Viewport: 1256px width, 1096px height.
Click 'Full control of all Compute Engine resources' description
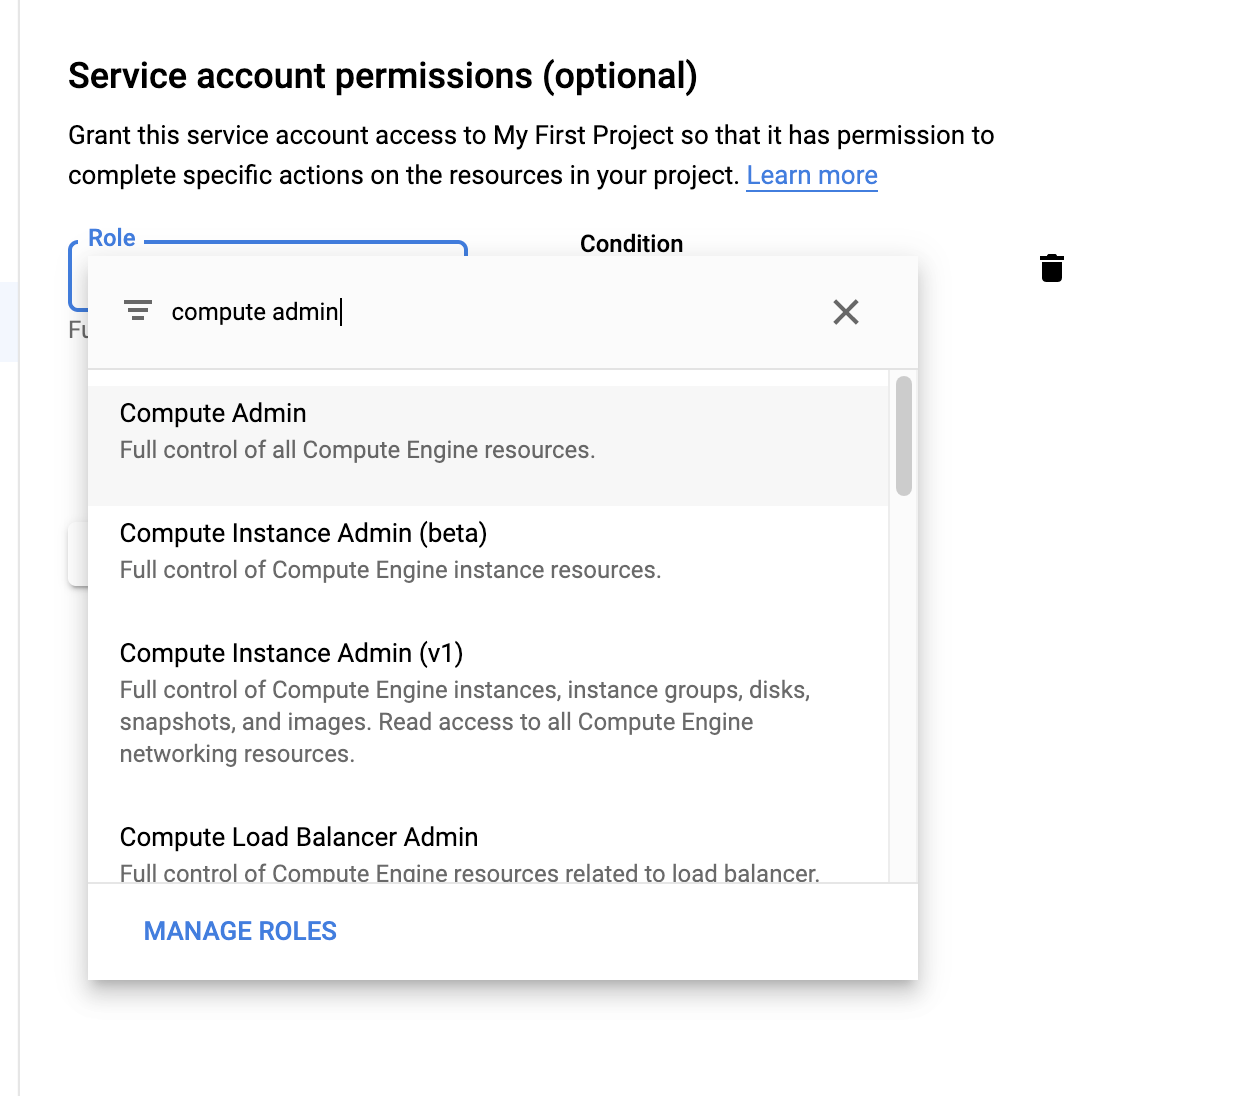357,451
